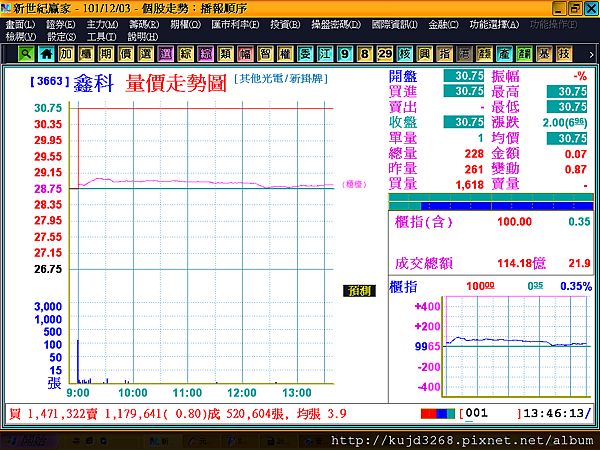
Task: Click the 興 emerging stocks icon
Action: click(424, 54)
